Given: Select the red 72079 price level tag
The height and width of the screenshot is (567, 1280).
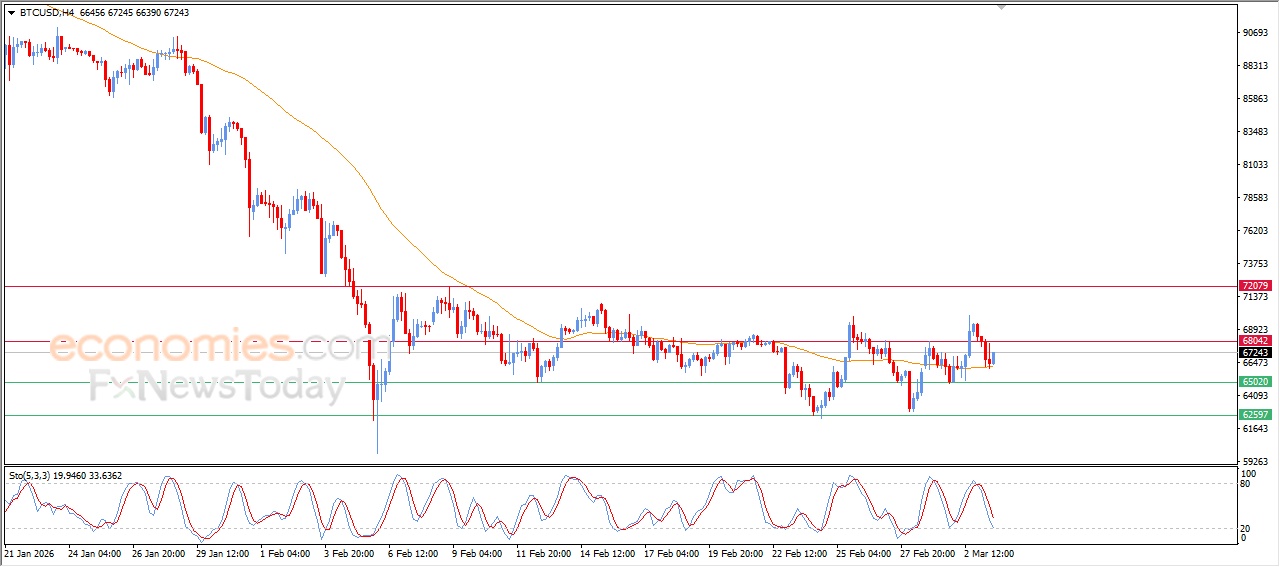Looking at the screenshot, I should pyautogui.click(x=1255, y=286).
